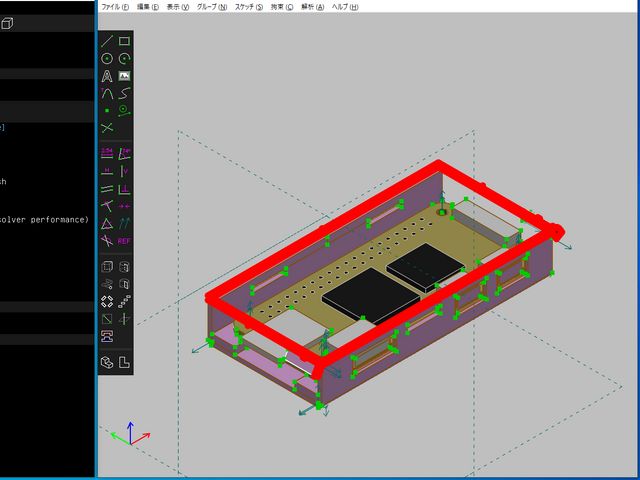The image size is (640, 480).
Task: Select the rectangle sketch tool
Action: (124, 41)
